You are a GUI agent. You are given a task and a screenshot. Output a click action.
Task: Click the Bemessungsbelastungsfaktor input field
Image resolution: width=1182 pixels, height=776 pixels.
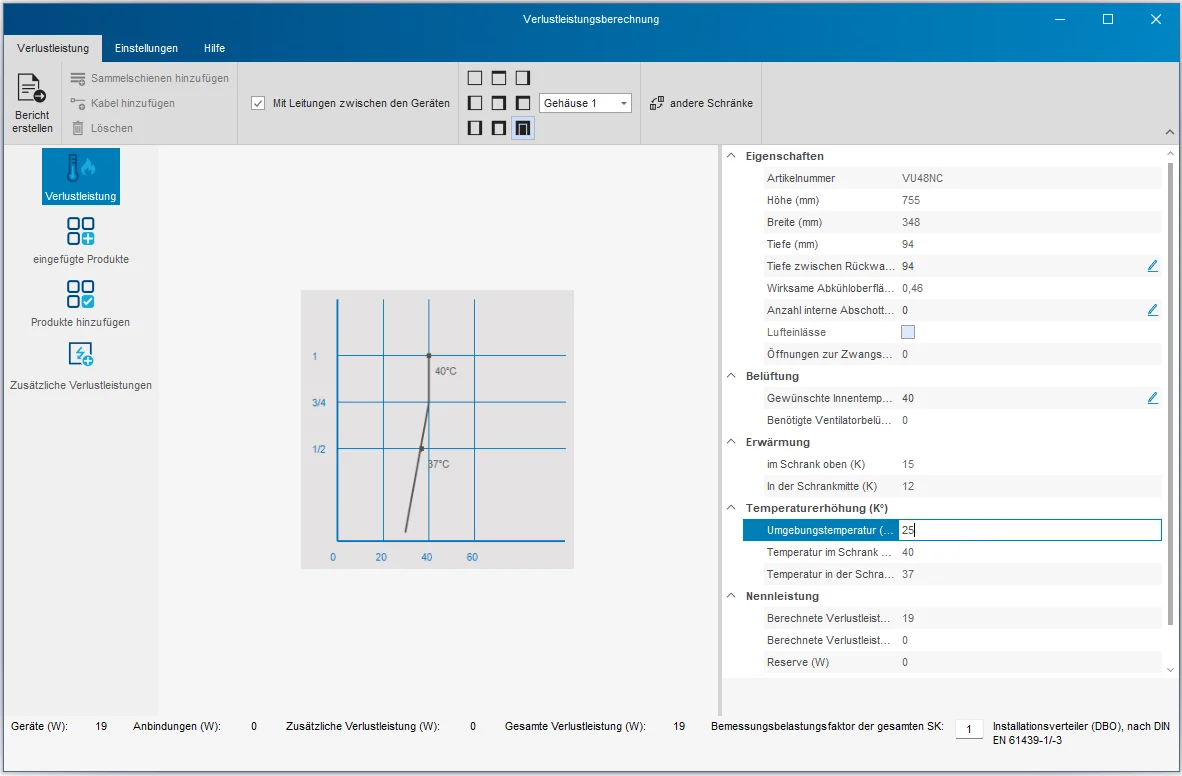pyautogui.click(x=969, y=728)
